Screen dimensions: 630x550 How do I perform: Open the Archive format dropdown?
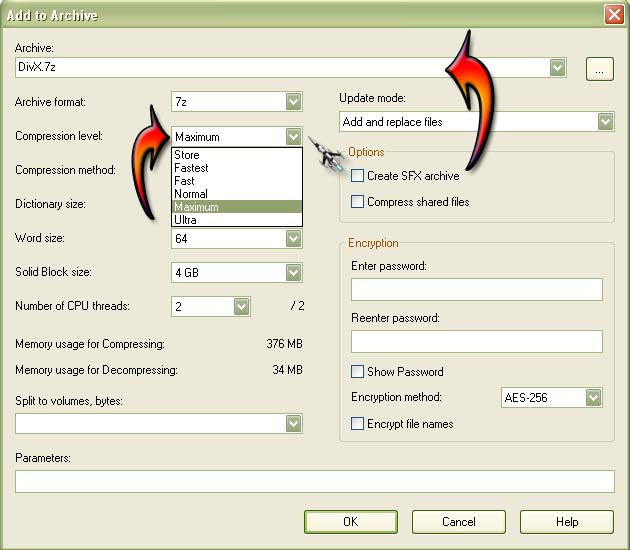(292, 102)
